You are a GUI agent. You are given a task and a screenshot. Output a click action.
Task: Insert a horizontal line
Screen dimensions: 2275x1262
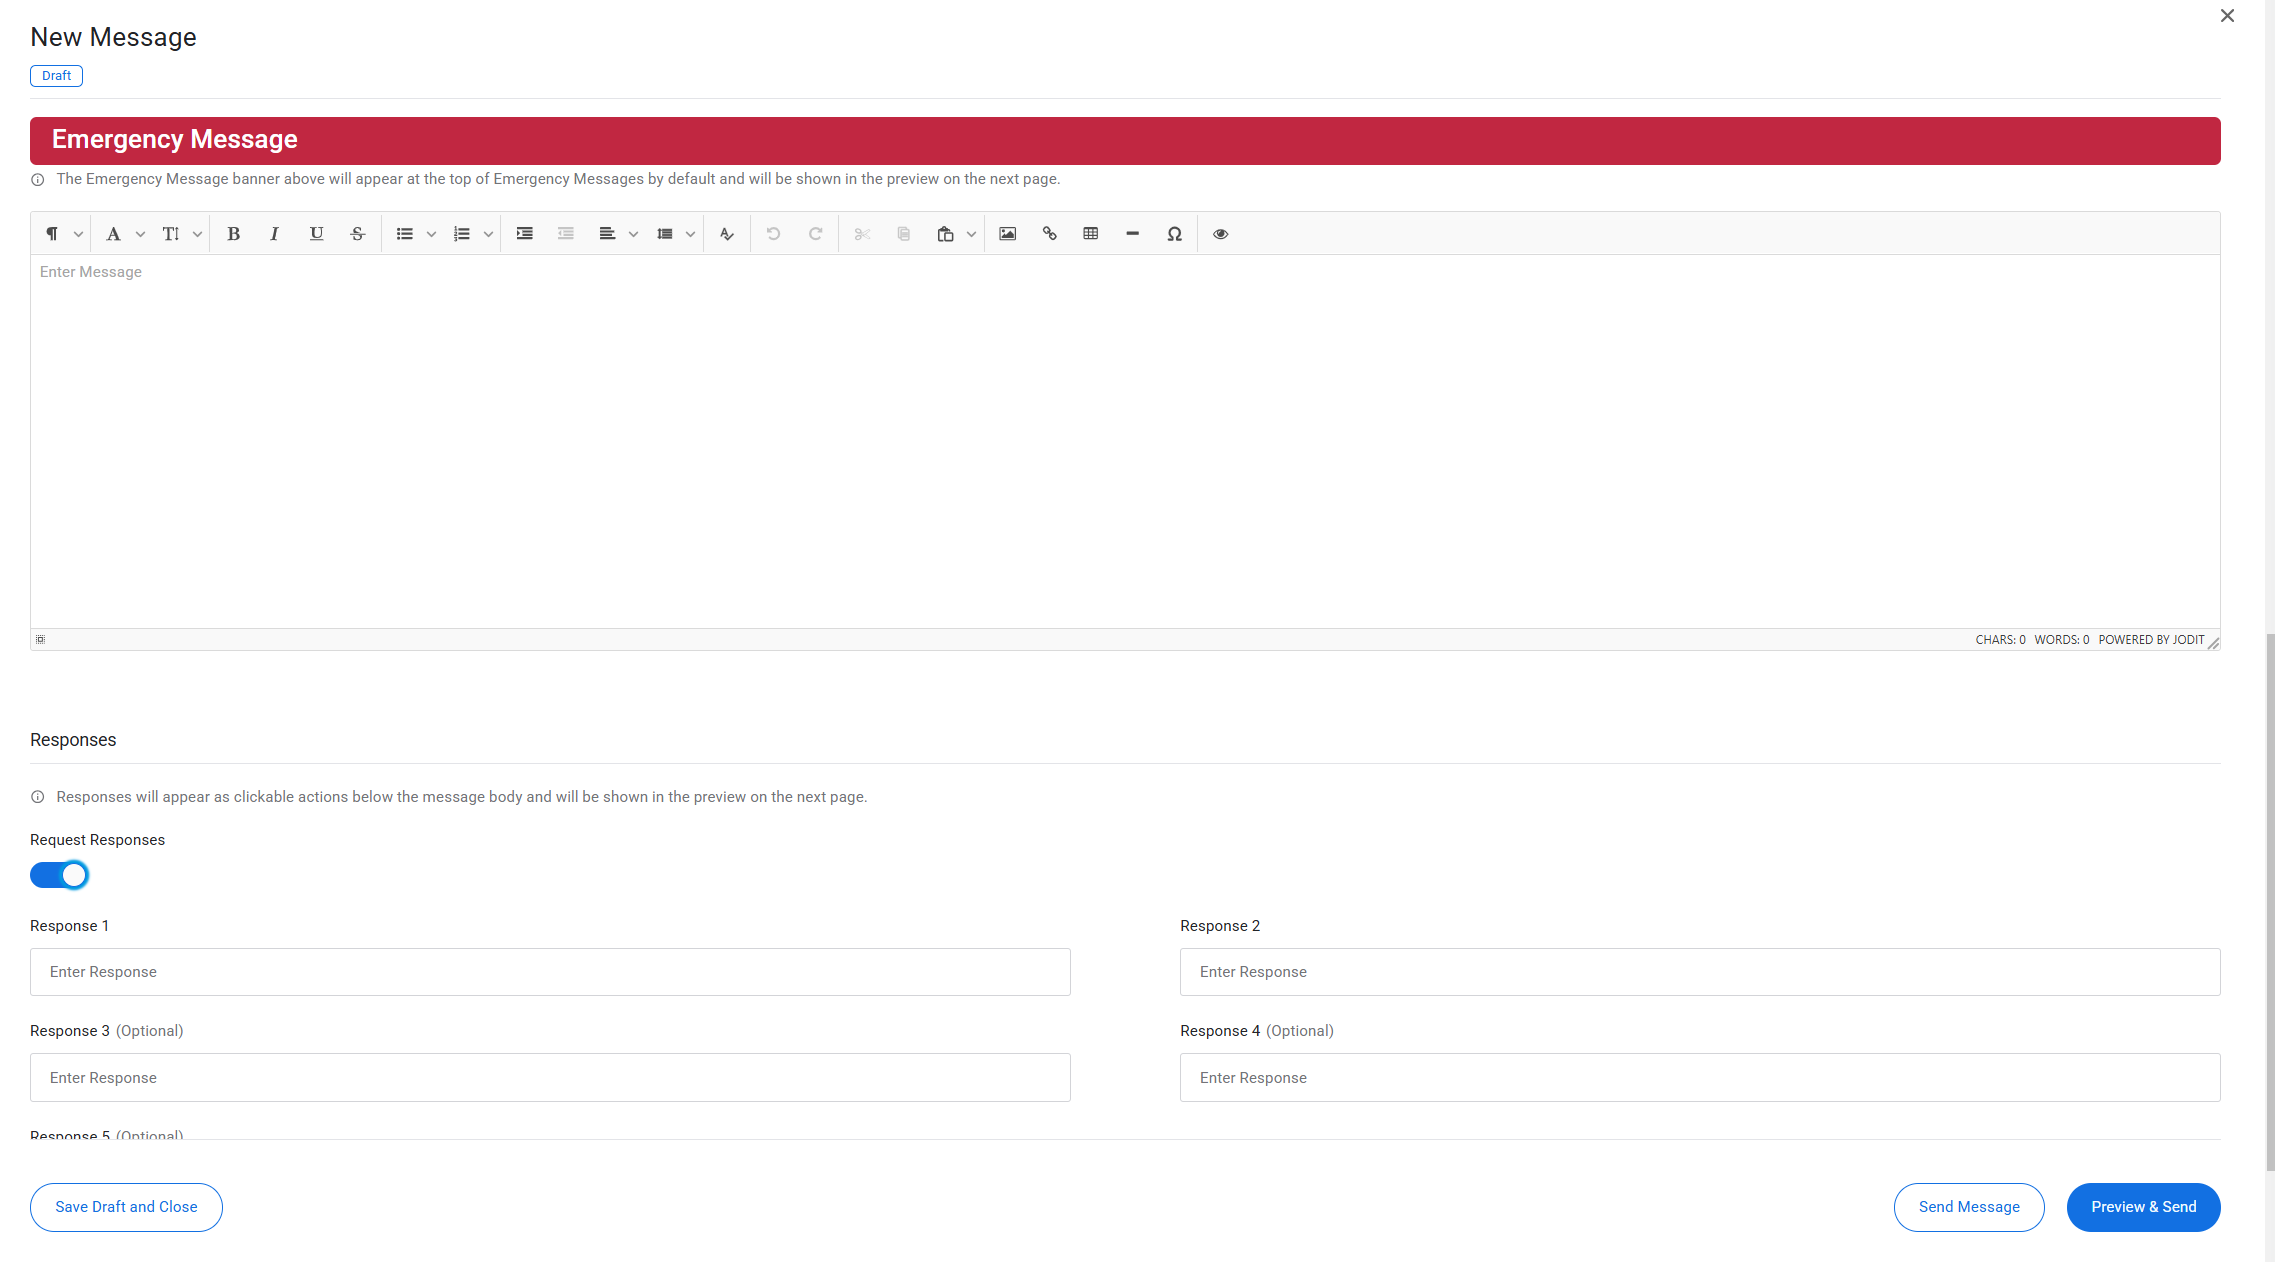tap(1132, 234)
